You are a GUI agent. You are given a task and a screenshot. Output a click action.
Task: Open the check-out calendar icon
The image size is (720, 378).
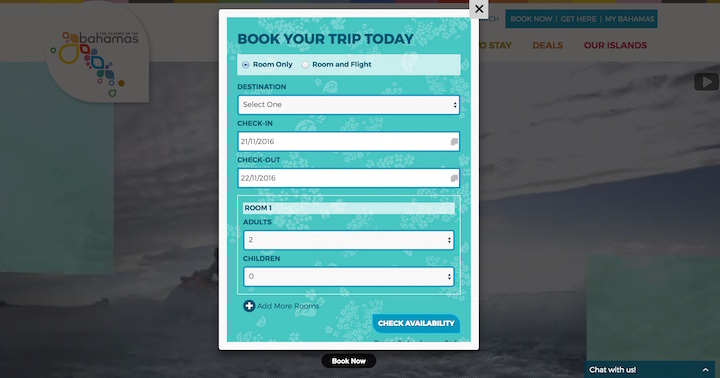click(454, 178)
